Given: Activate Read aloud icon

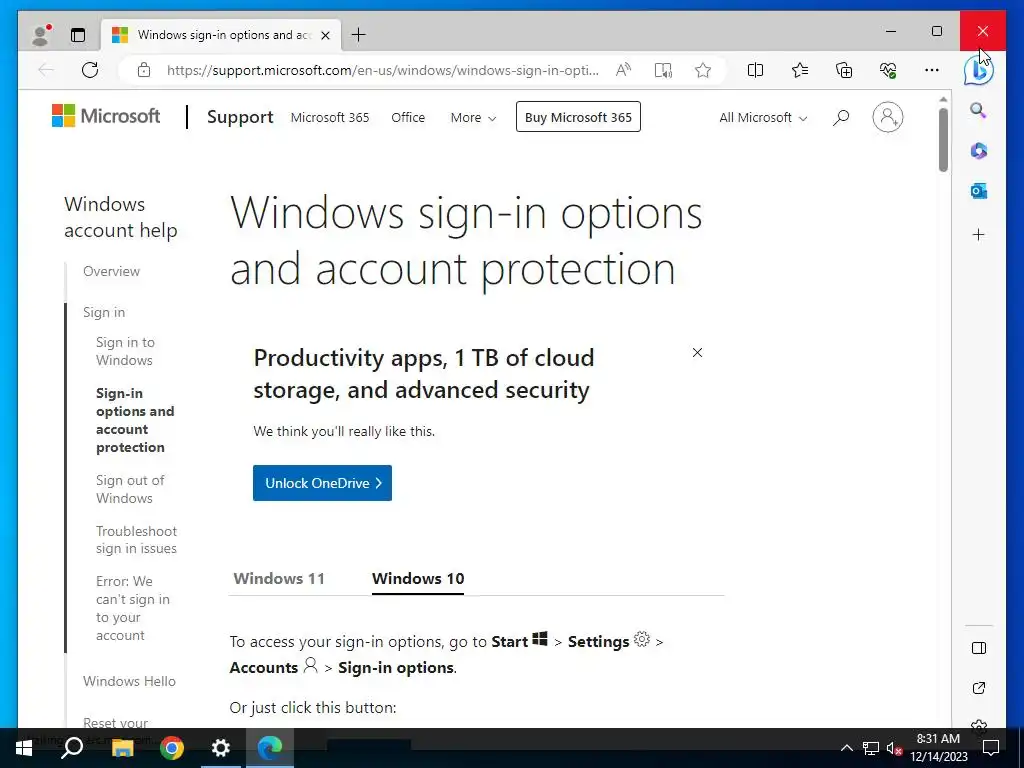Looking at the screenshot, I should click(x=624, y=70).
